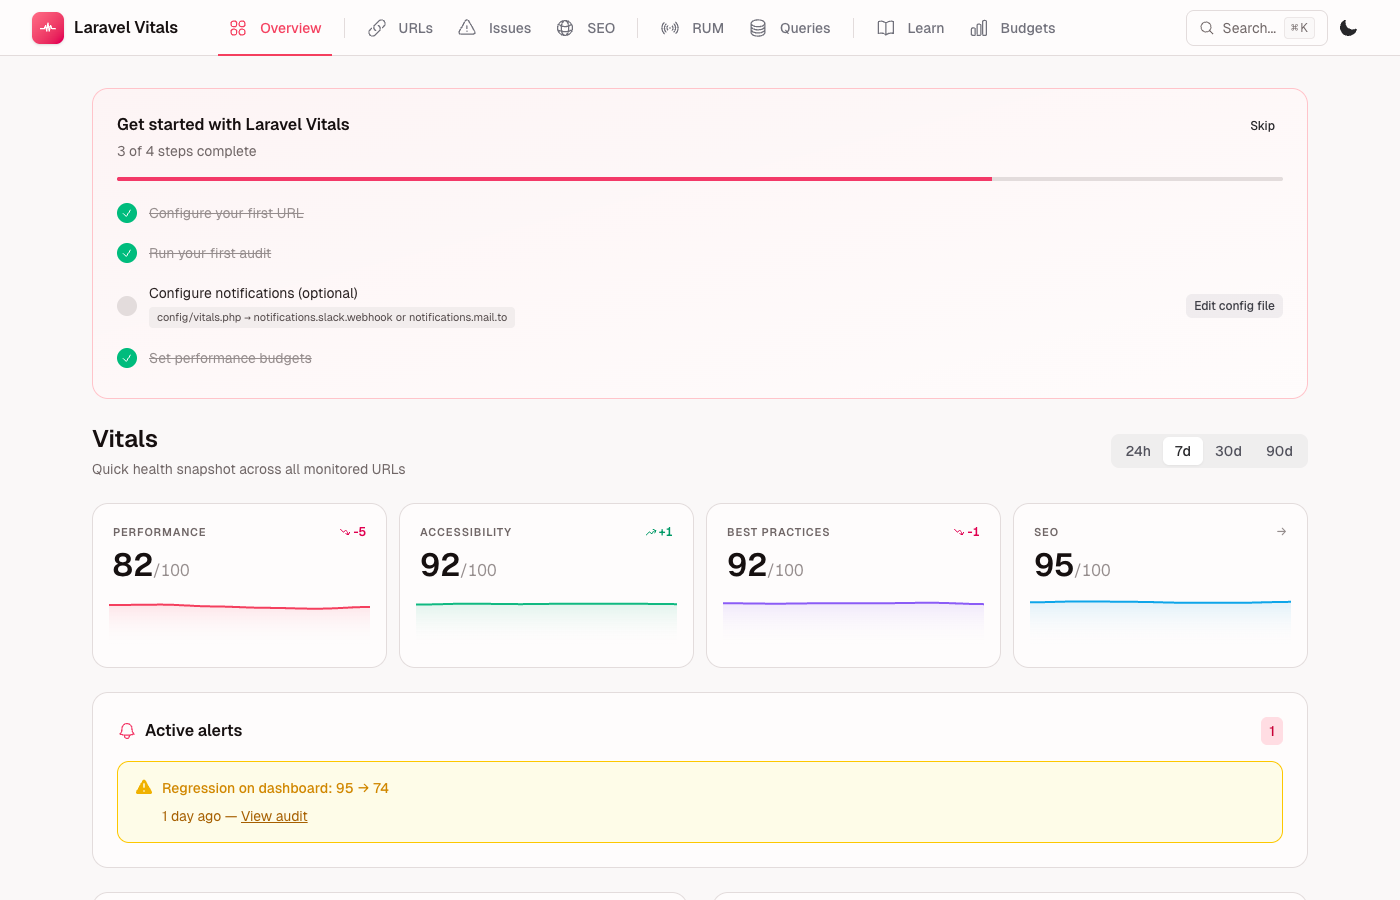
Task: Click the Accessibility score 92
Action: point(440,565)
